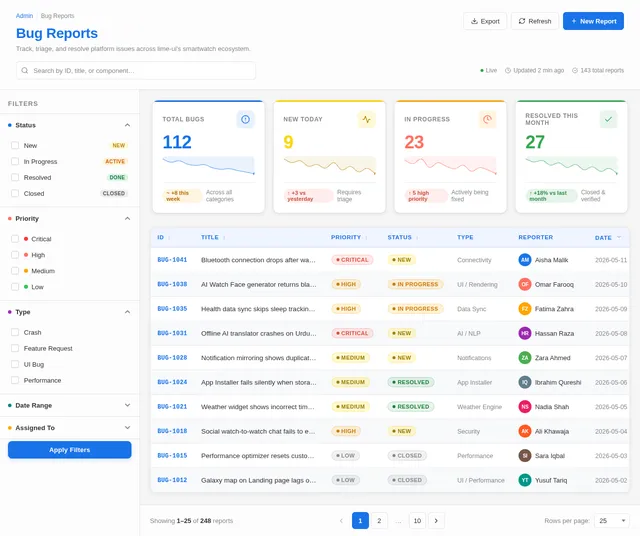640x536 pixels.
Task: Check the Critical priority filter
Action: (x=15, y=239)
